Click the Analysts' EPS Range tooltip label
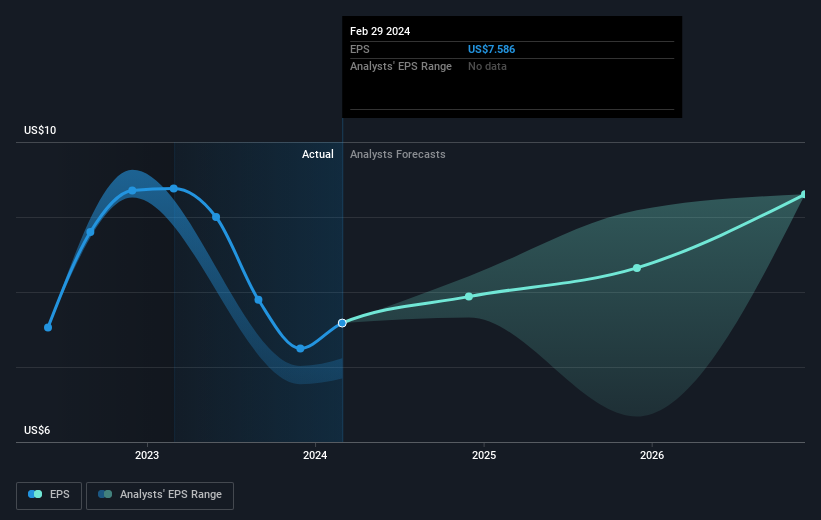Image resolution: width=821 pixels, height=520 pixels. [401, 67]
